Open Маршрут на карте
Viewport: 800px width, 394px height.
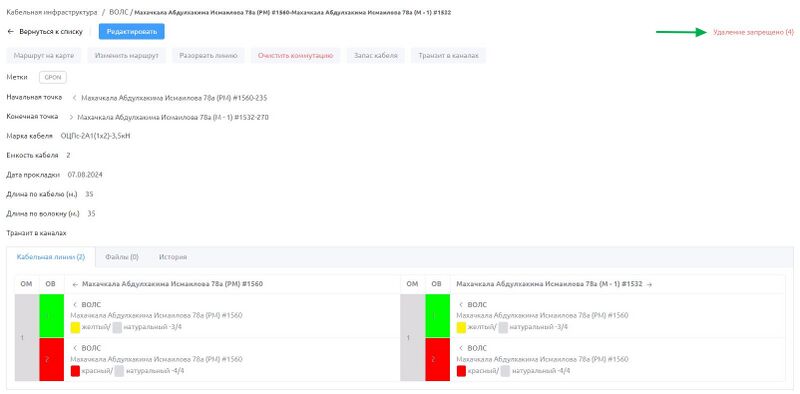tap(43, 56)
